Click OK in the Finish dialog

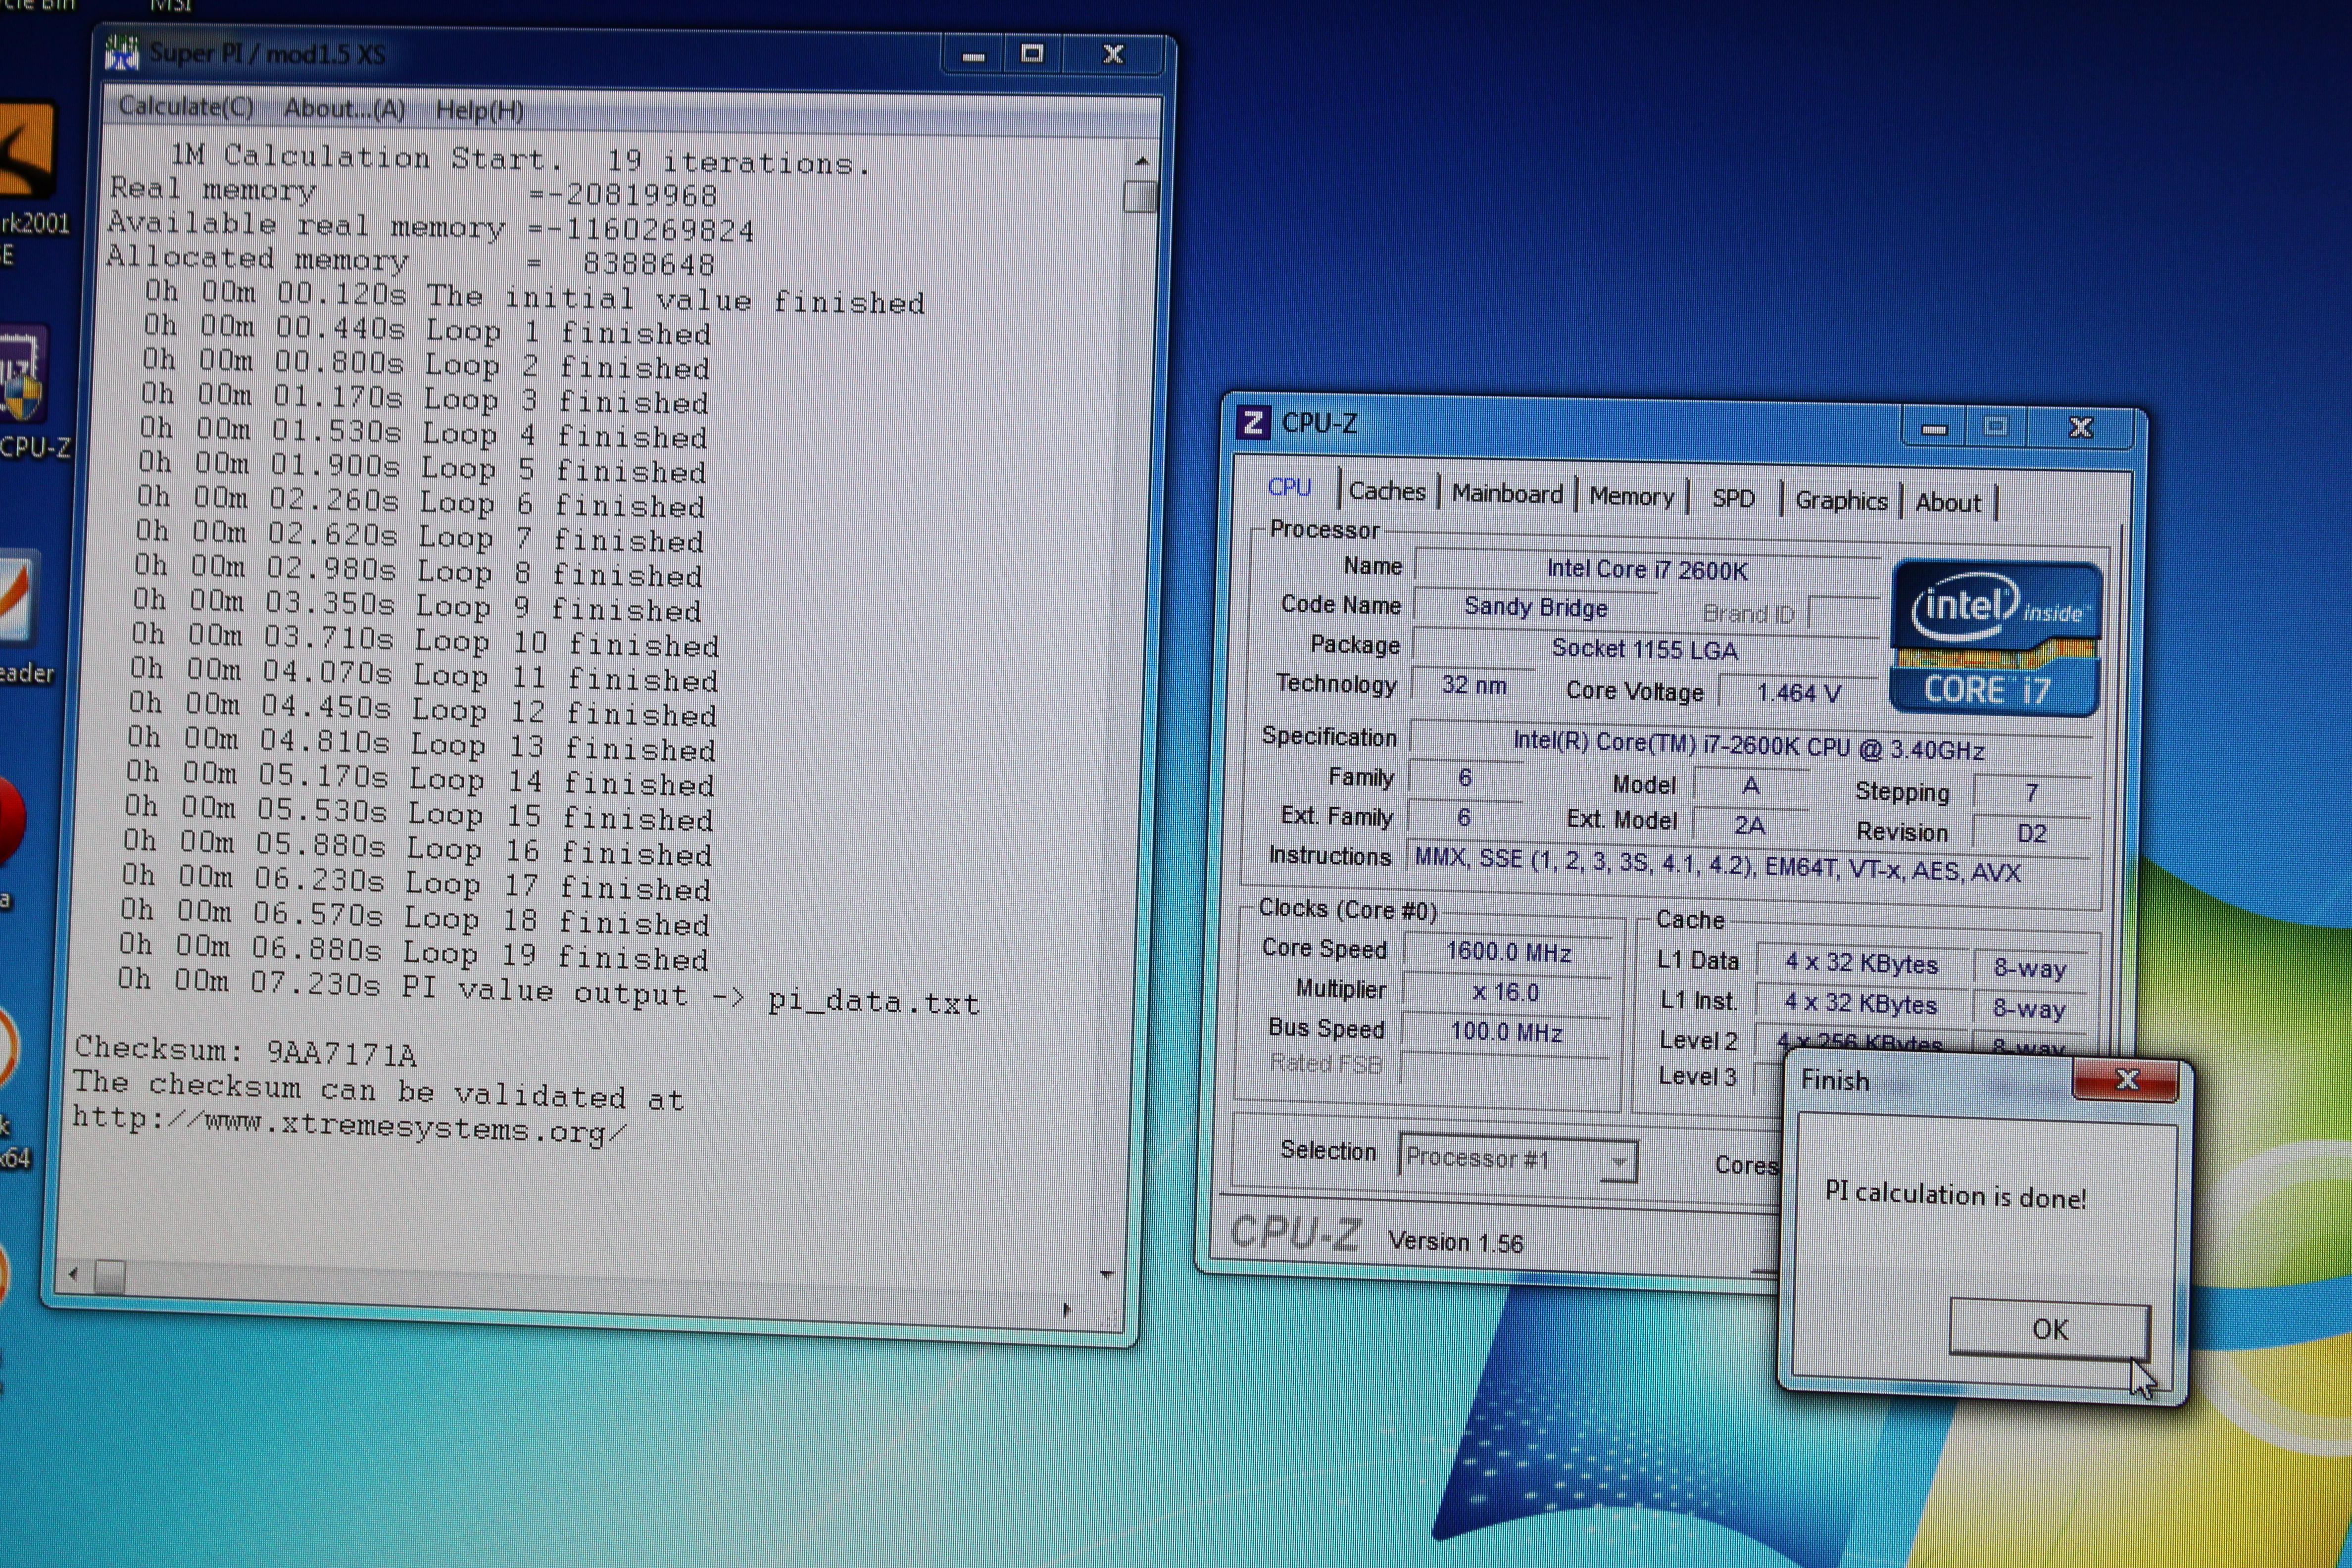click(2050, 1329)
